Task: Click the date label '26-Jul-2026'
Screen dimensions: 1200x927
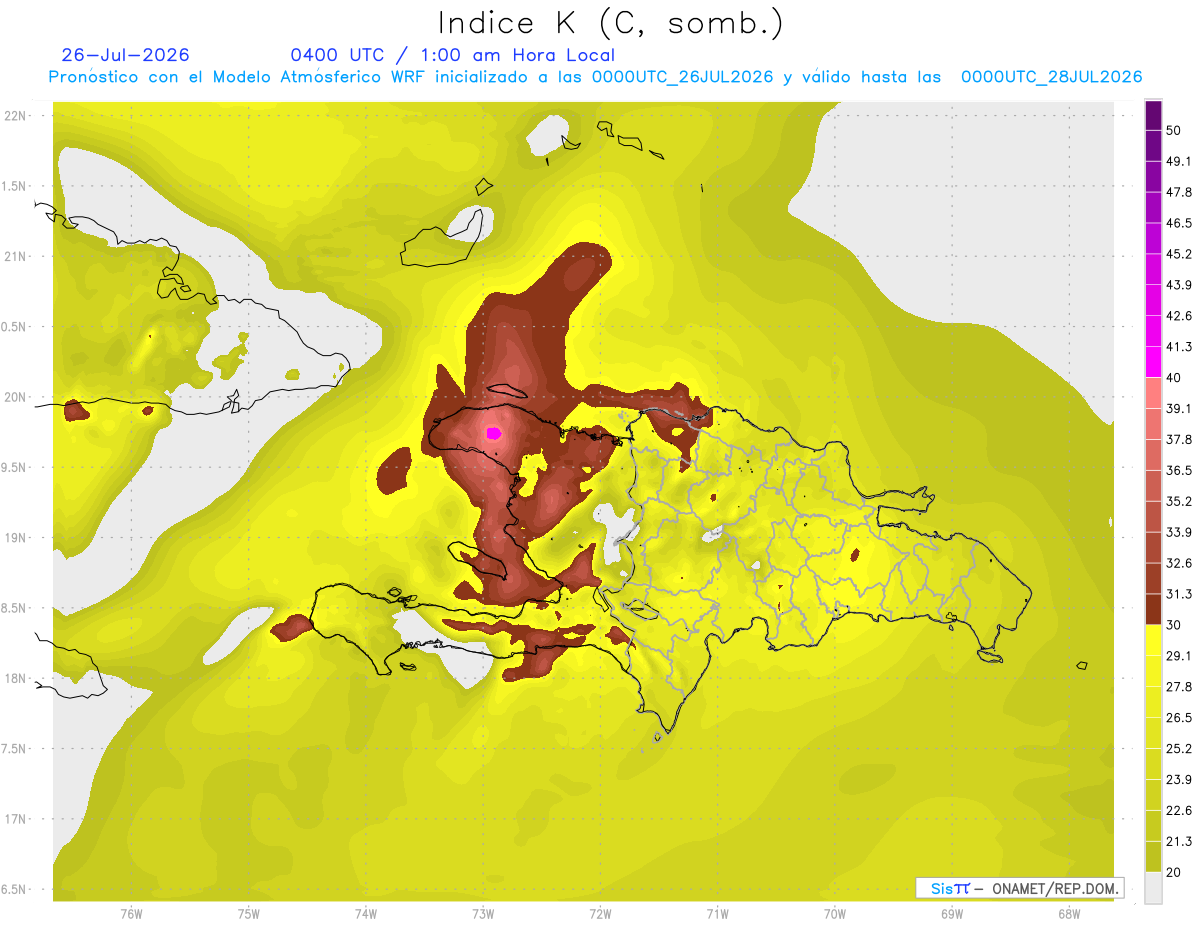Action: (x=126, y=55)
